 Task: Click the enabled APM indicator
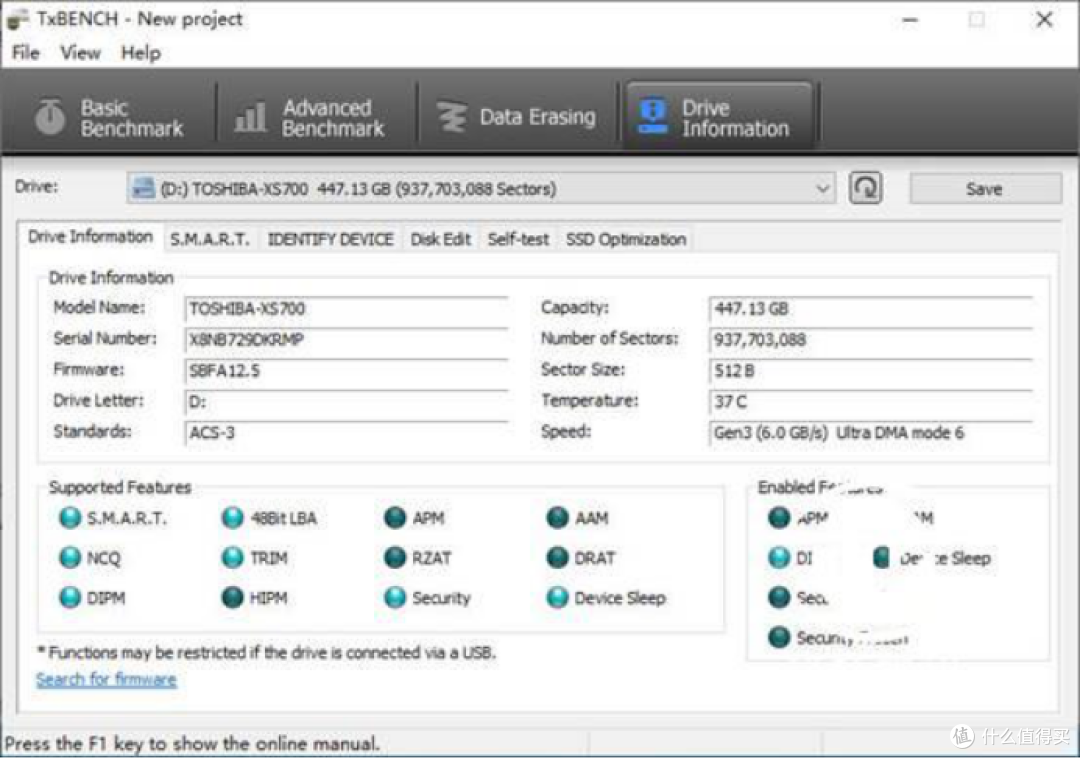coord(779,517)
